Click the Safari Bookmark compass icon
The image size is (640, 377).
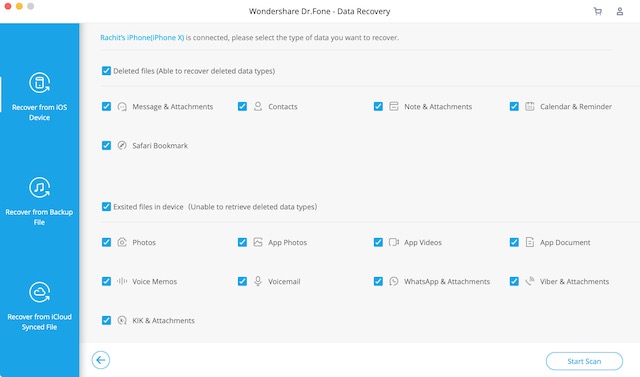click(x=122, y=146)
